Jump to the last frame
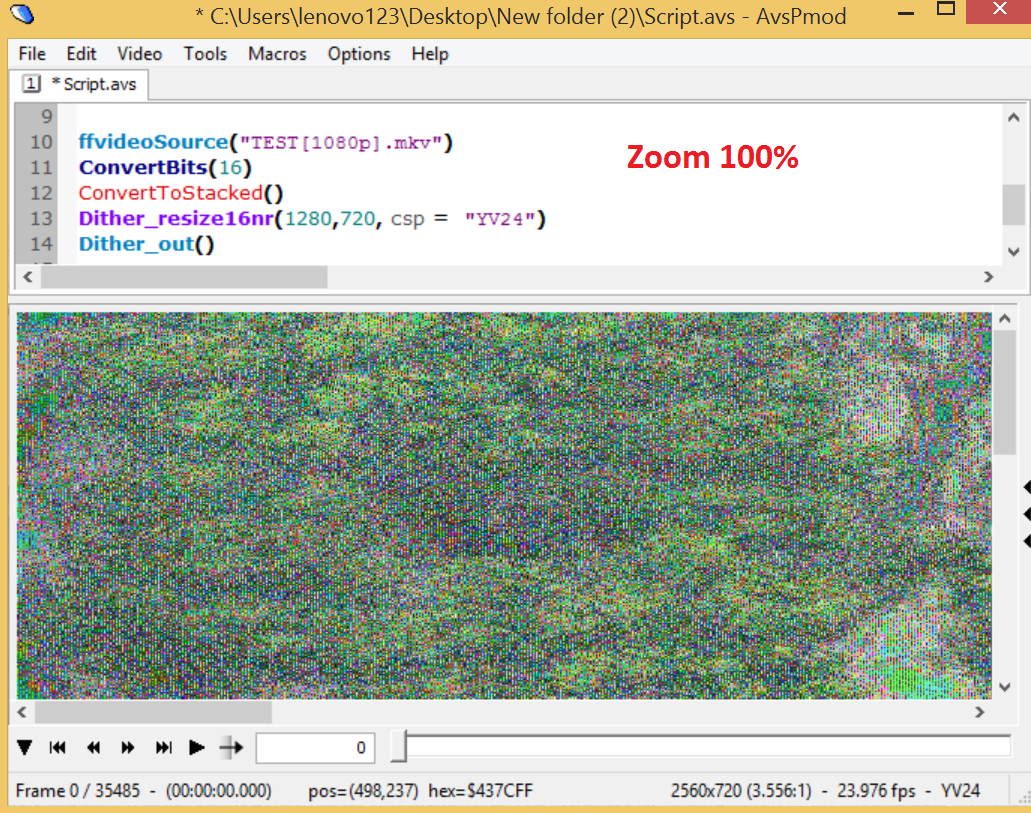Image resolution: width=1031 pixels, height=813 pixels. coord(164,747)
